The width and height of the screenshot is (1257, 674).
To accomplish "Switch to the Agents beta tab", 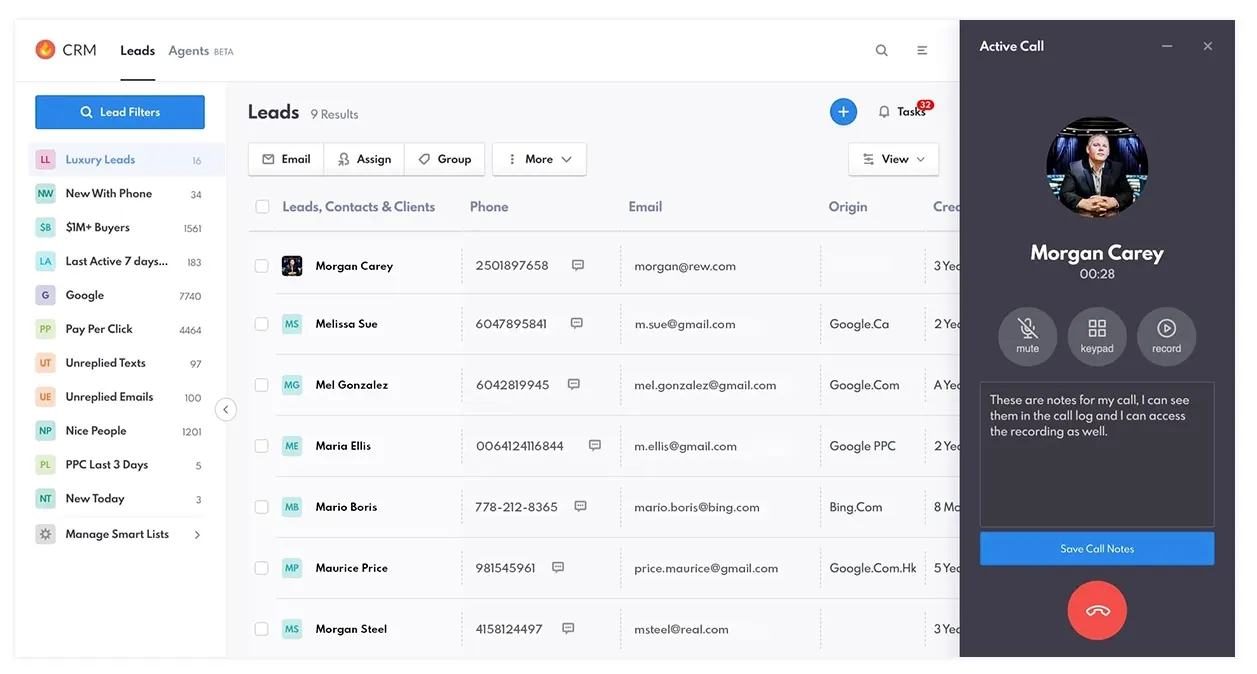I will (x=200, y=51).
